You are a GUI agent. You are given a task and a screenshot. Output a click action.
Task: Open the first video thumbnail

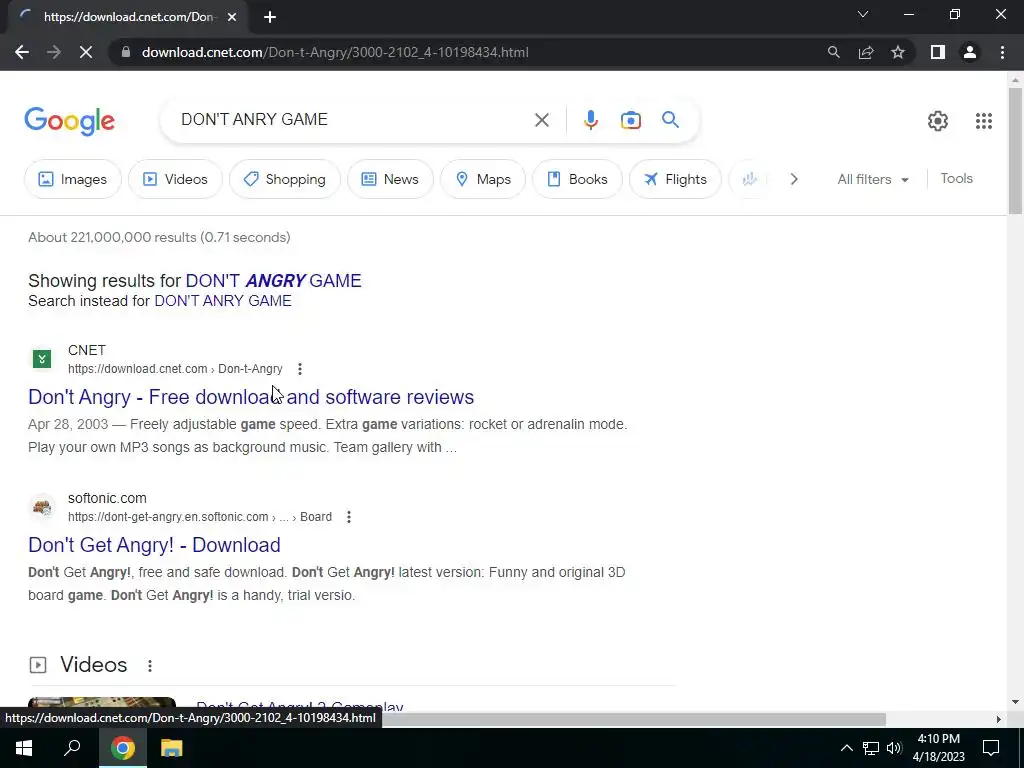(x=102, y=703)
